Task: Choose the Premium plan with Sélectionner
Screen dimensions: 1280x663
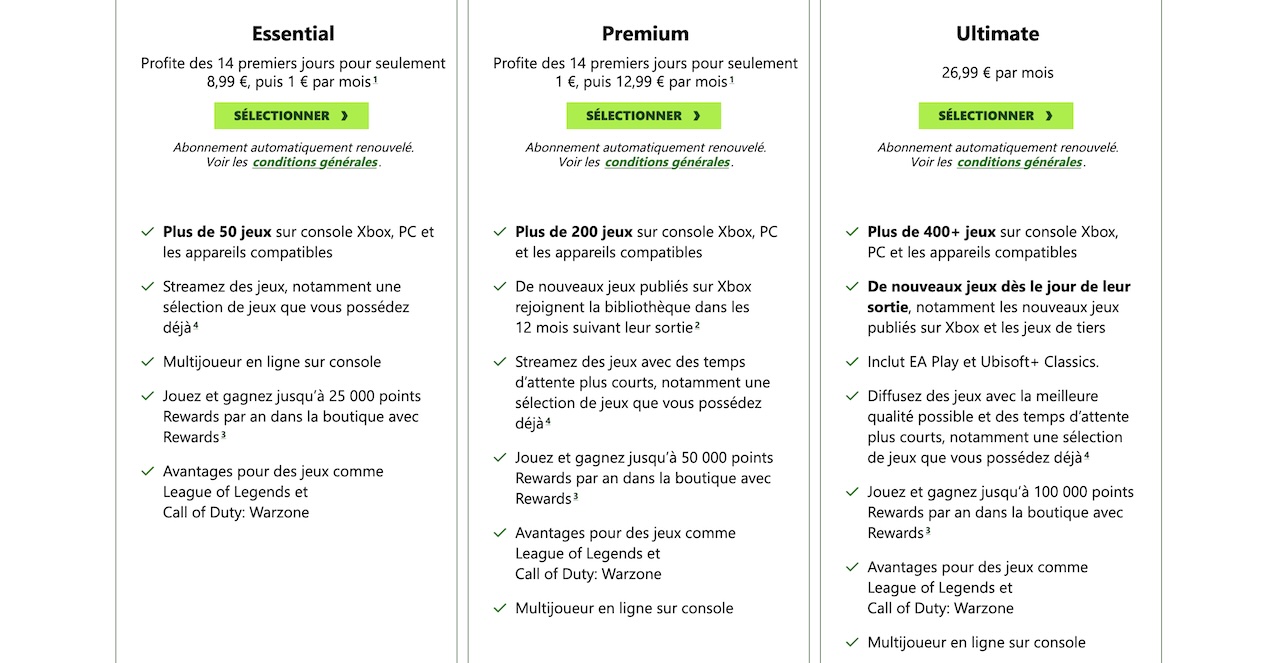Action: (x=643, y=116)
